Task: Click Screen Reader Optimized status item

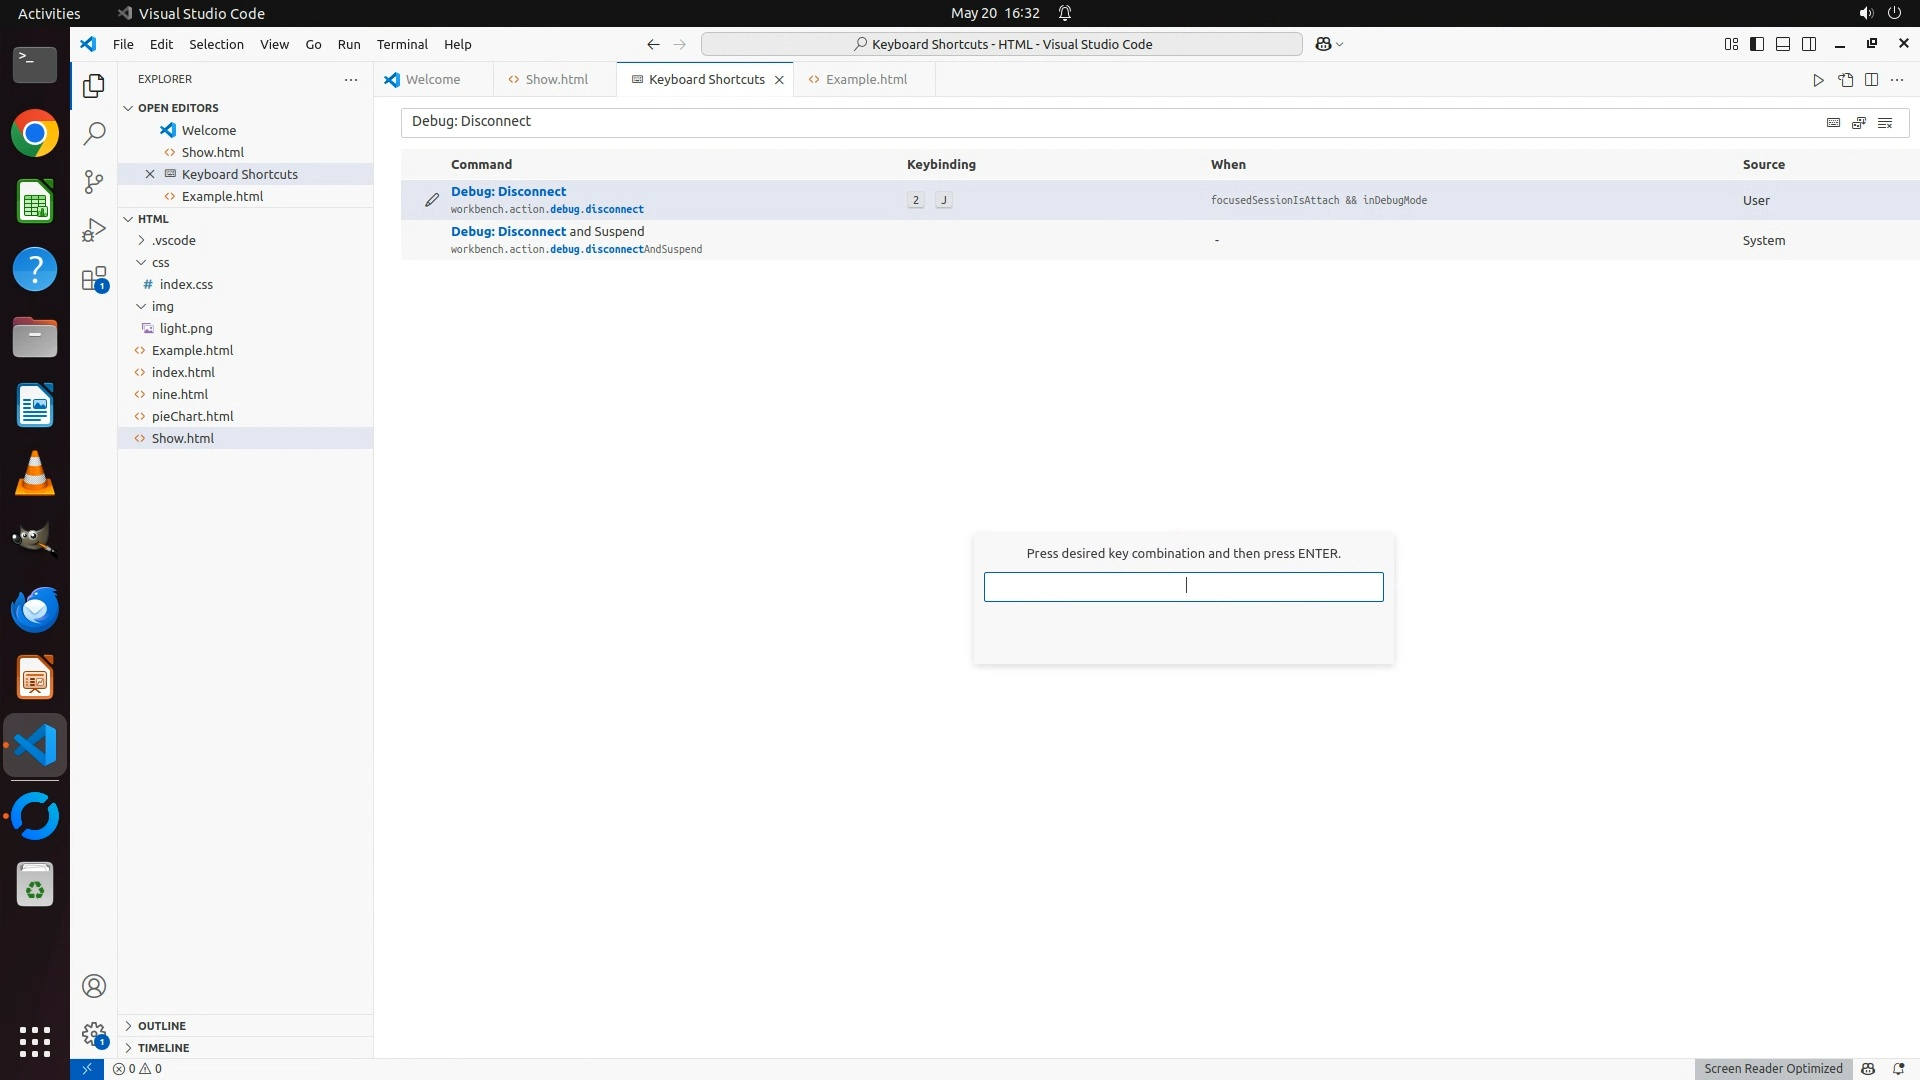Action: tap(1773, 1068)
